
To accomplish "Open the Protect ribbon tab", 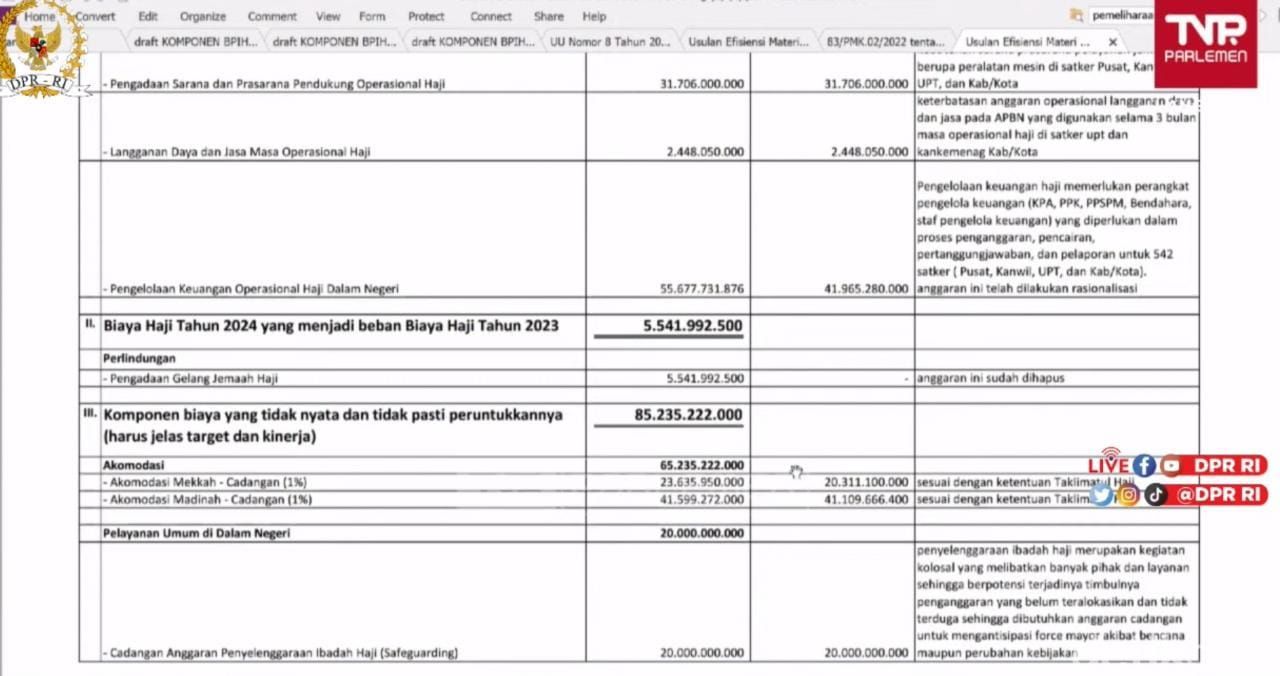I will click(426, 17).
